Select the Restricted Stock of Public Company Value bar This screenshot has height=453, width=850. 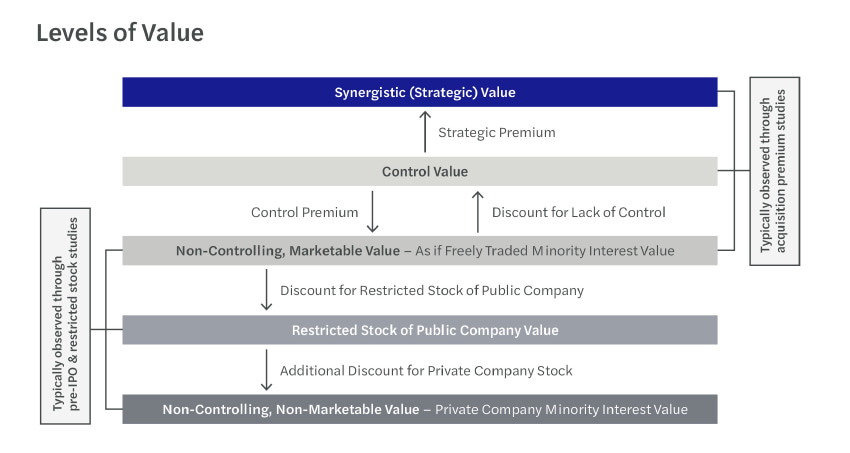click(420, 330)
